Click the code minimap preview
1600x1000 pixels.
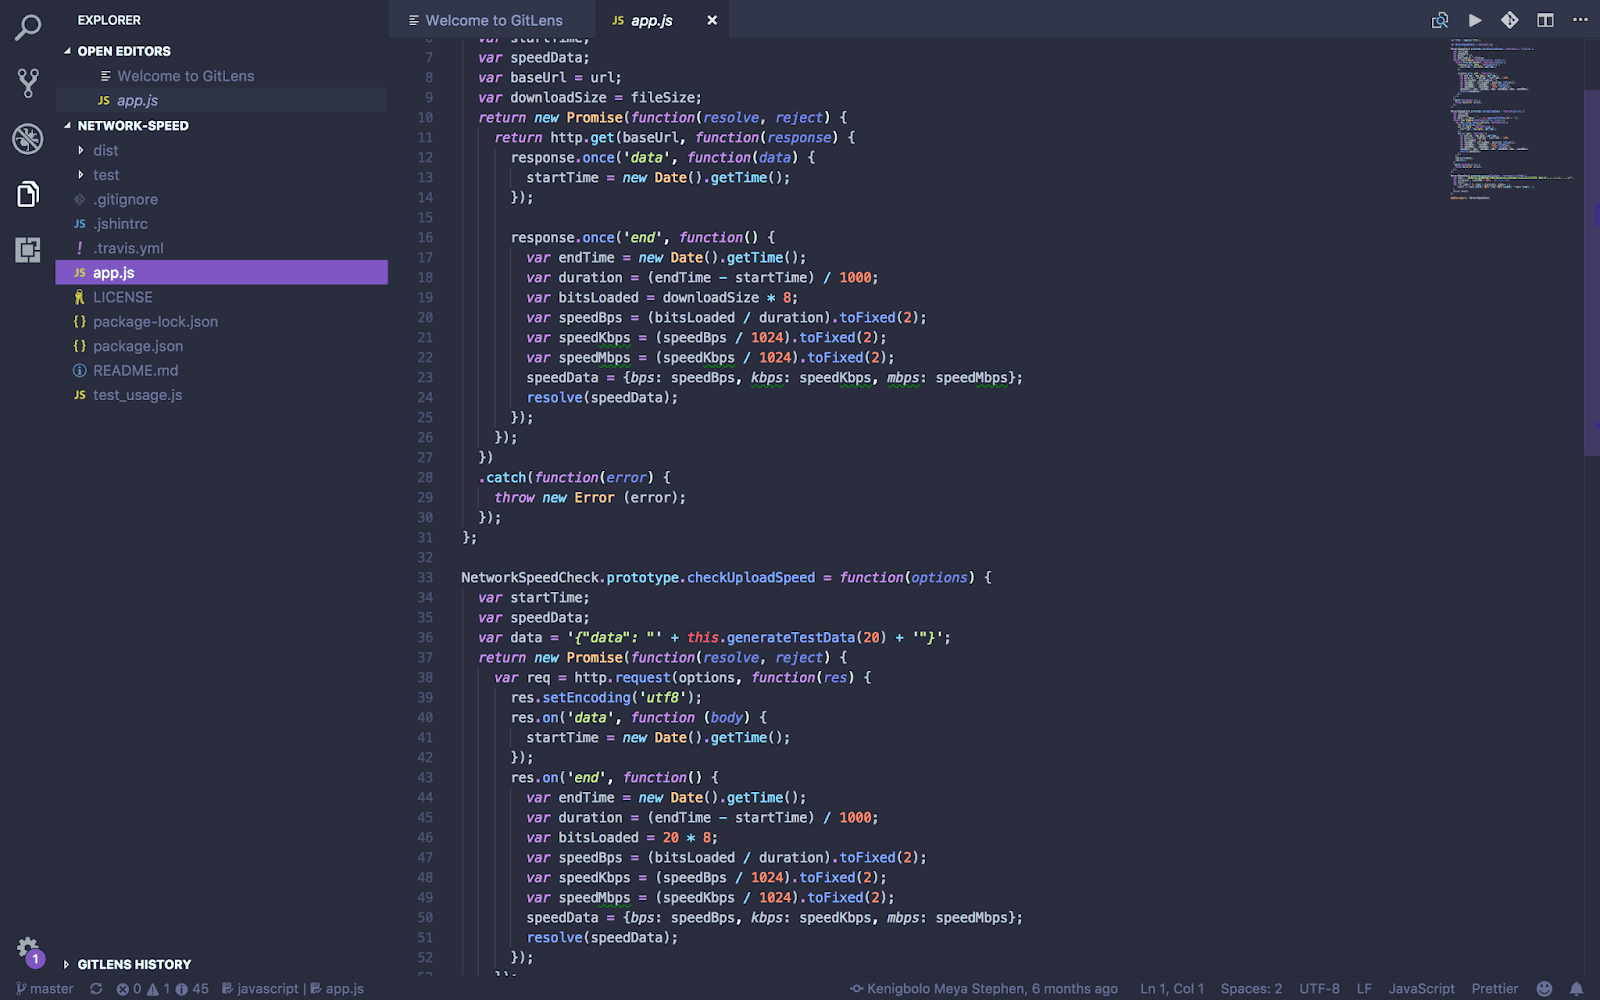1510,120
